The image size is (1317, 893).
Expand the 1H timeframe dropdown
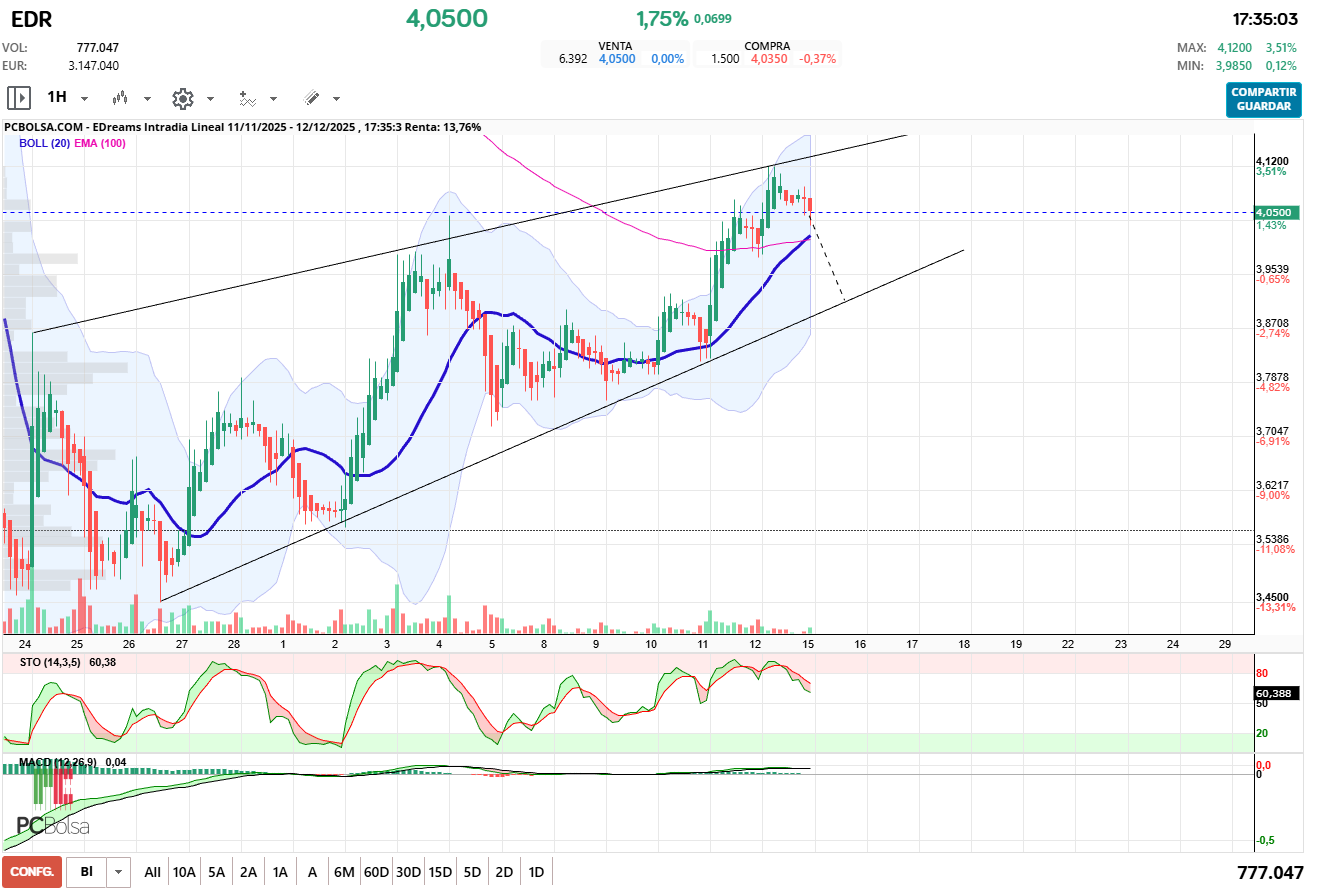tap(84, 99)
